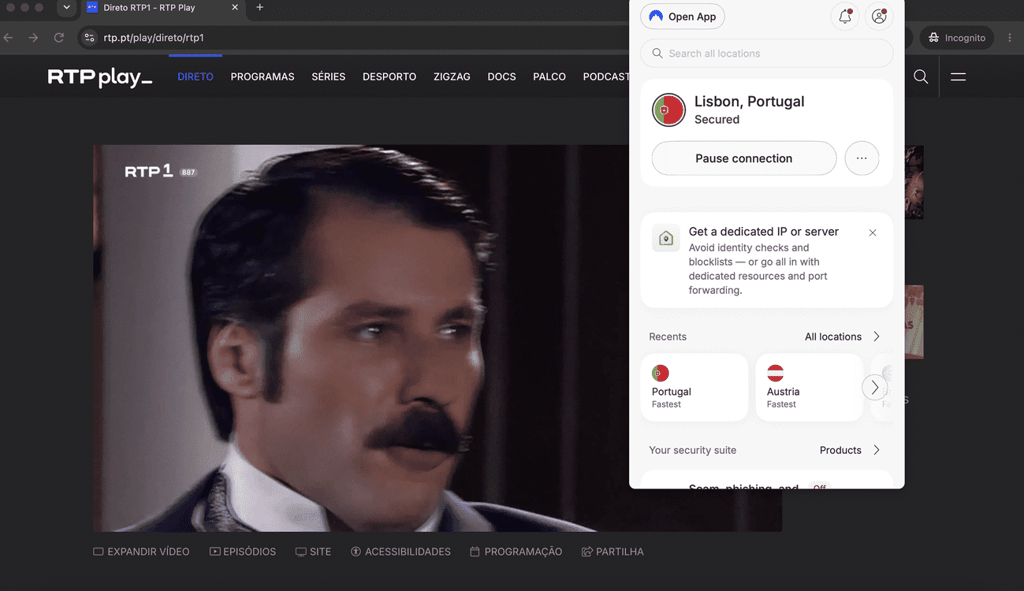Click EXPANDIR VÍDEO
The height and width of the screenshot is (591, 1024).
(x=141, y=552)
